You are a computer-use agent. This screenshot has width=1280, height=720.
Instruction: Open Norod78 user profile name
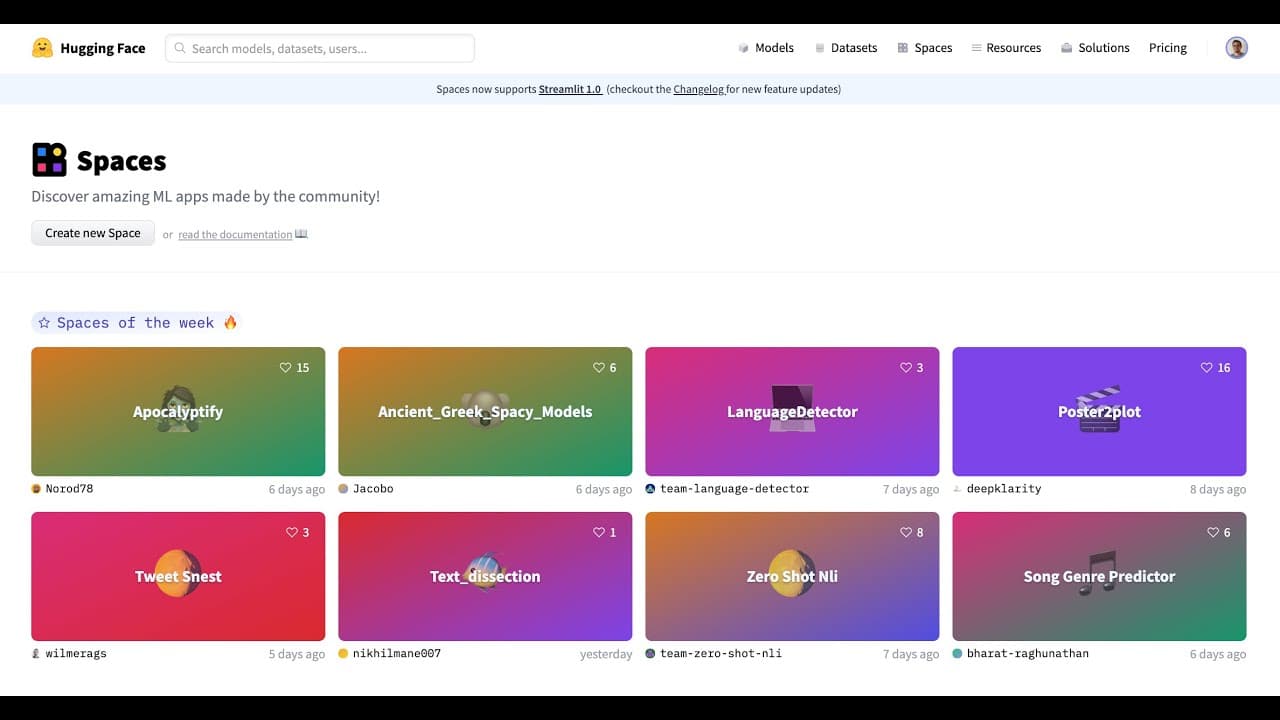[69, 489]
